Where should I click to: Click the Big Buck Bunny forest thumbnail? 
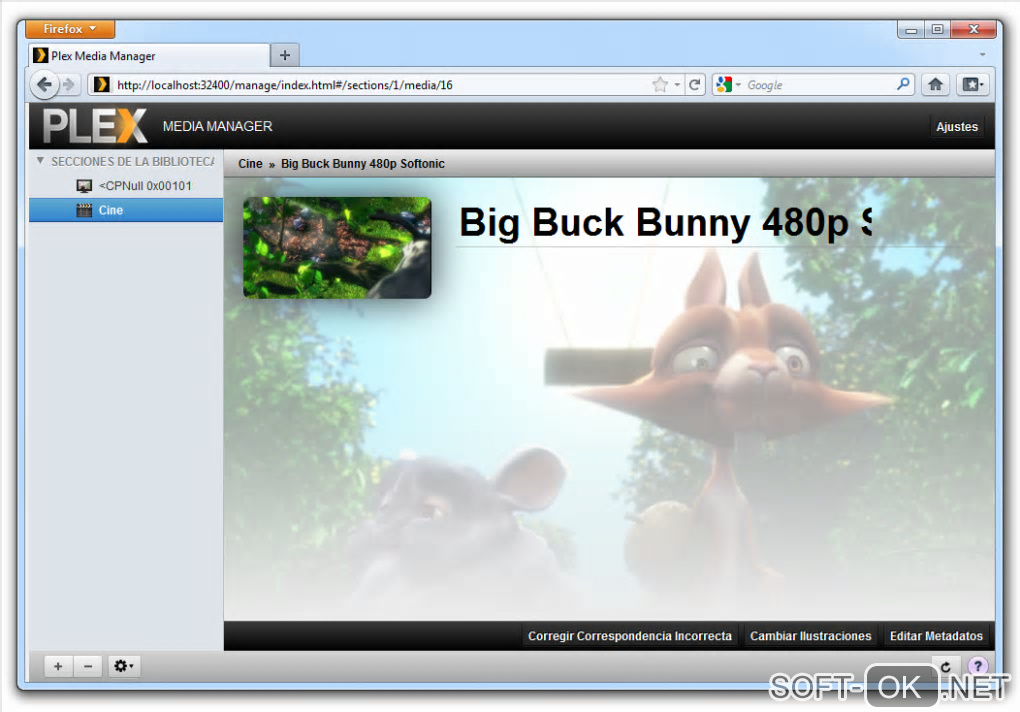click(337, 248)
